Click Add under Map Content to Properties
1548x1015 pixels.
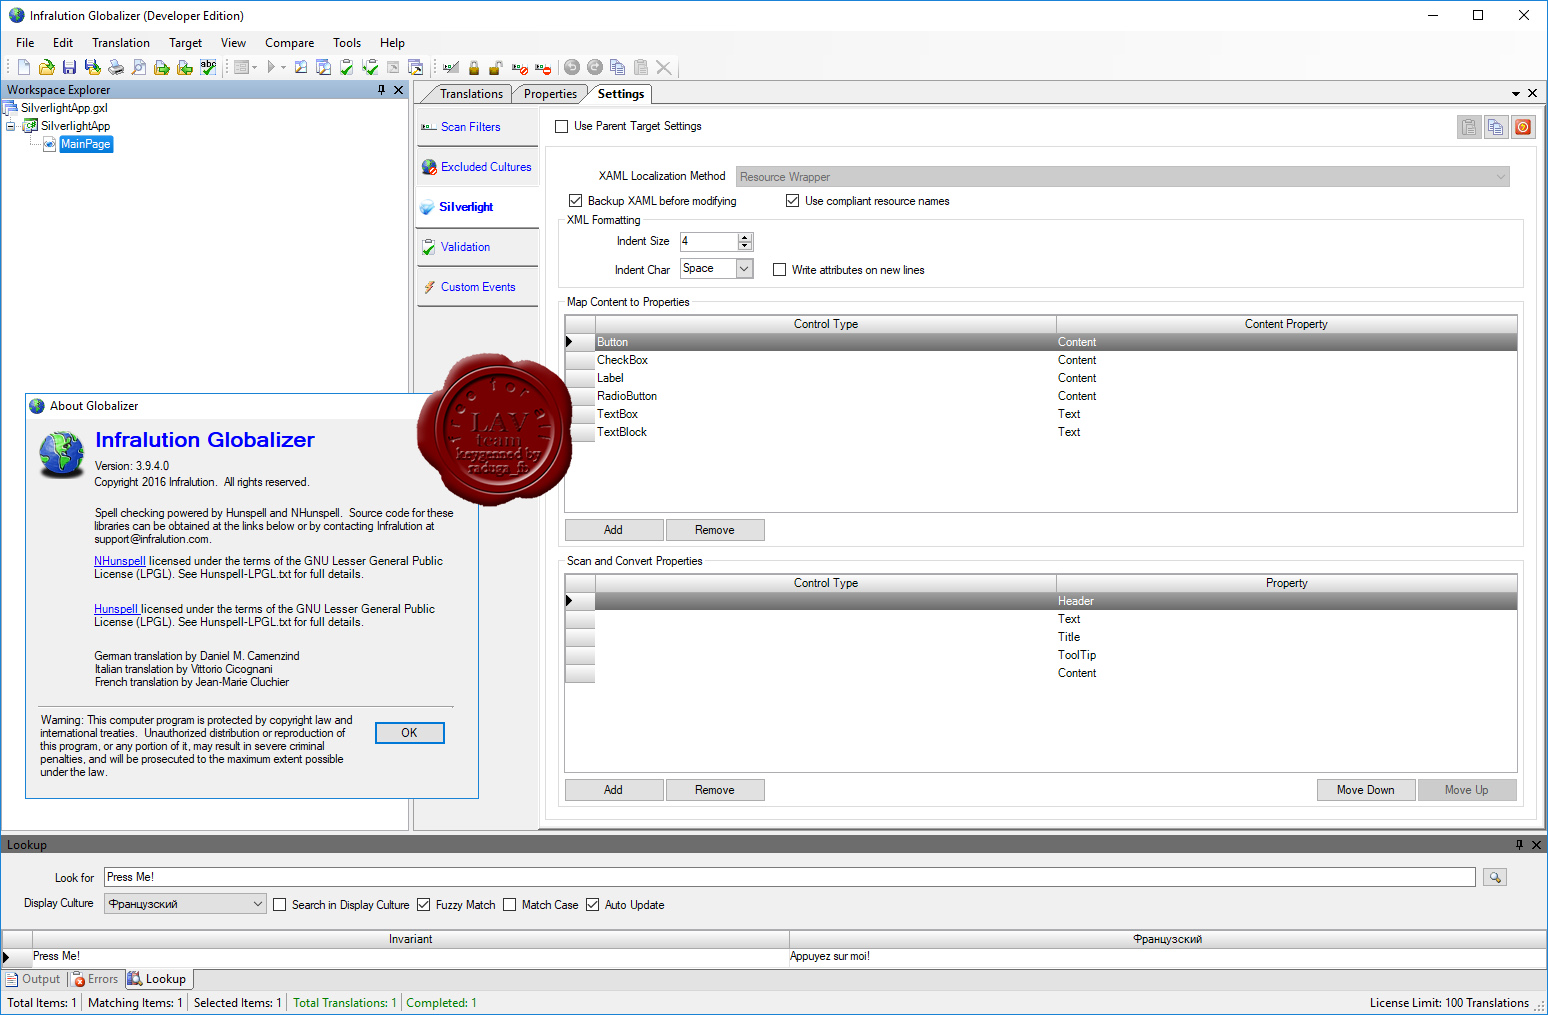[x=614, y=530]
